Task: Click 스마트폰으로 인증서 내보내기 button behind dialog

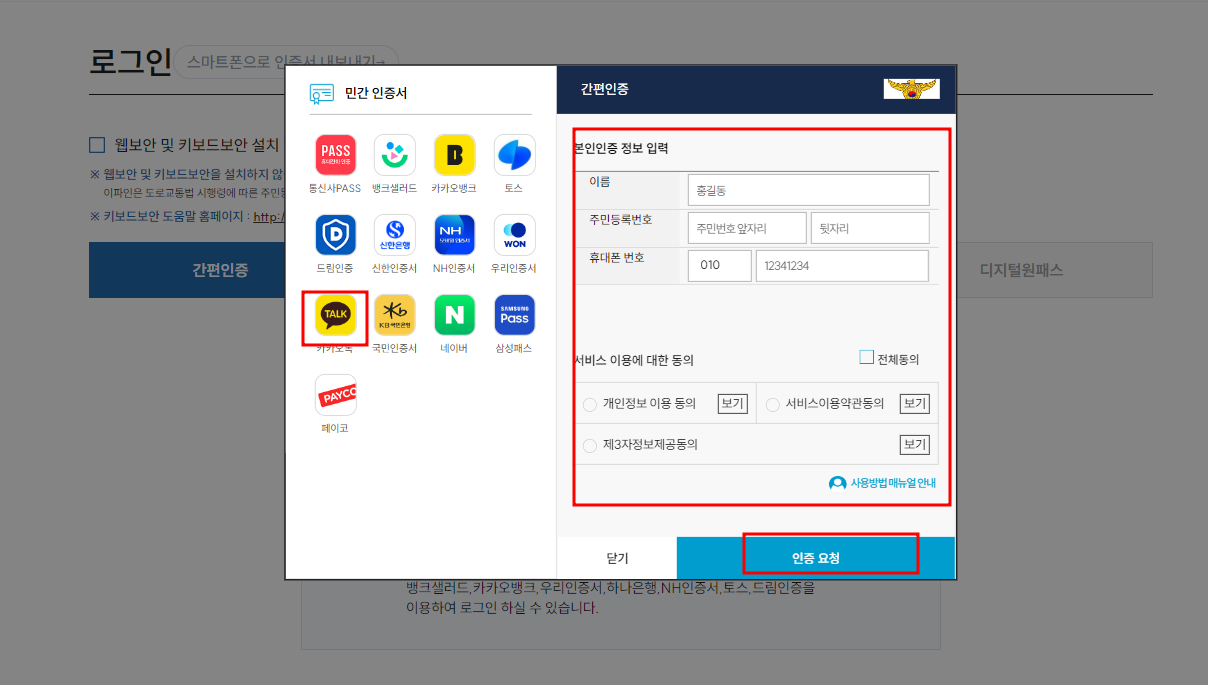Action: pyautogui.click(x=287, y=62)
